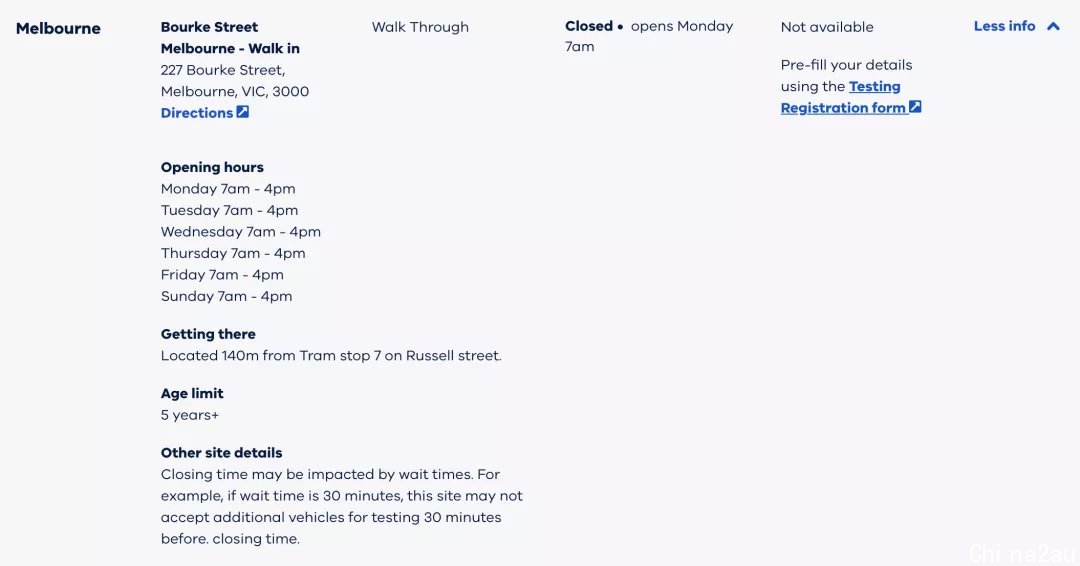
Task: Select the 227 Bourke Street address text
Action: pos(235,81)
